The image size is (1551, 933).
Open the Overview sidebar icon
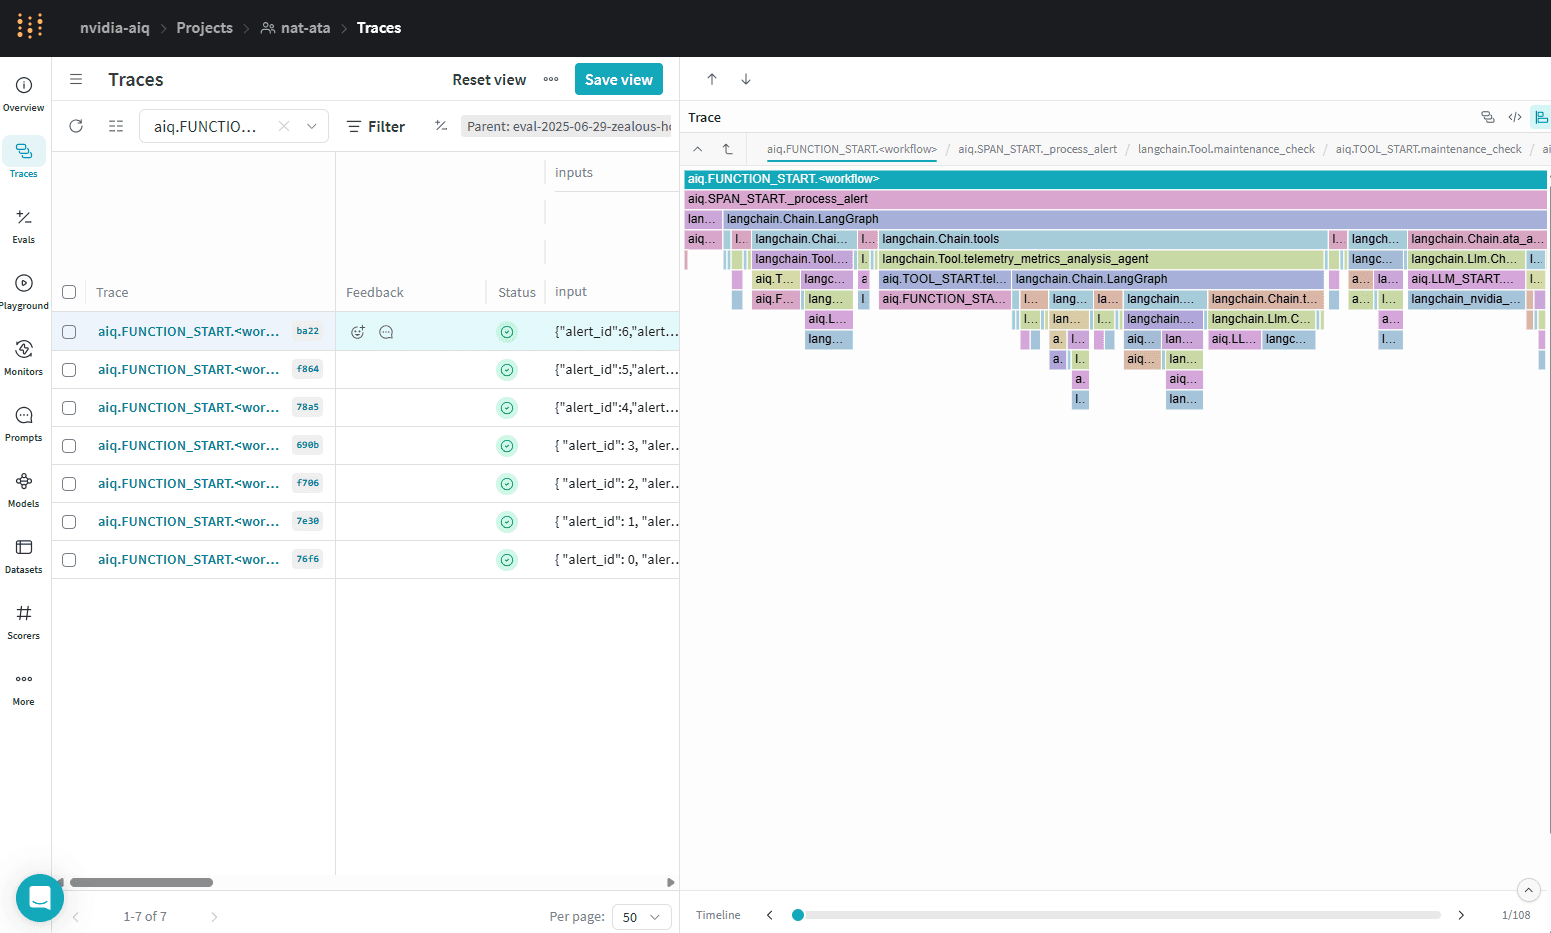click(x=24, y=93)
